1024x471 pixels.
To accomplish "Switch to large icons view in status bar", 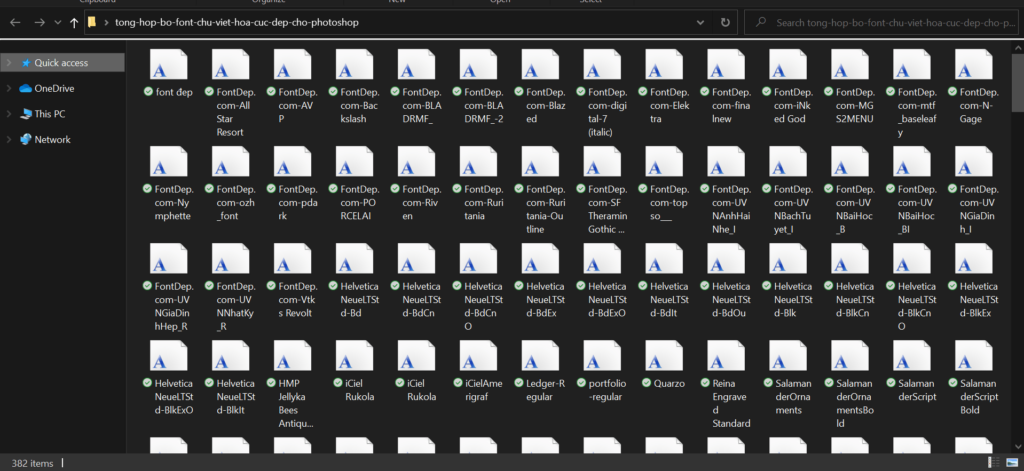I will tap(1011, 463).
